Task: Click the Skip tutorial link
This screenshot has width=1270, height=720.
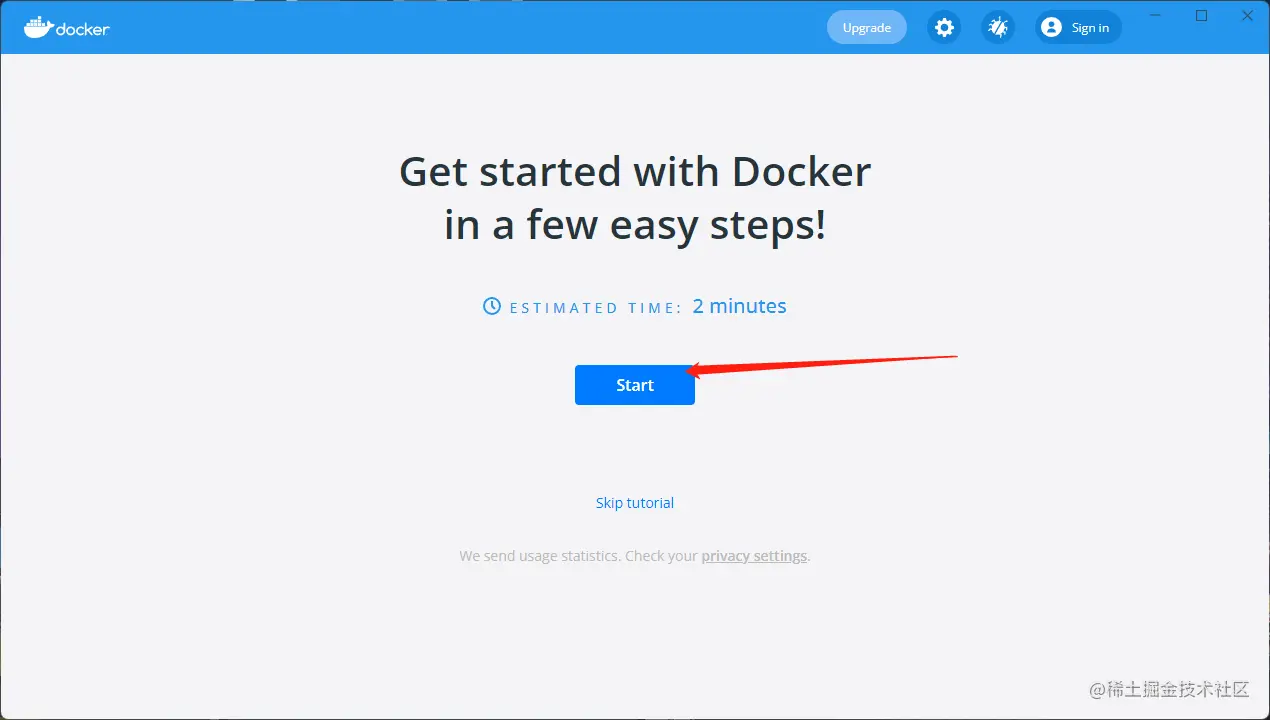Action: tap(635, 503)
